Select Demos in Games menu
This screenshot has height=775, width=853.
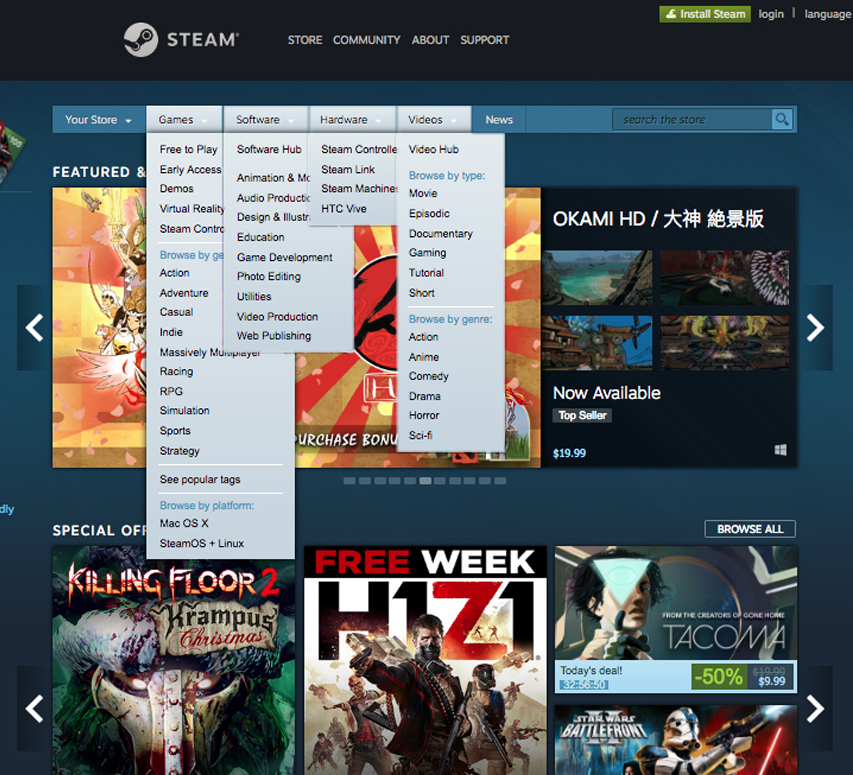[176, 188]
